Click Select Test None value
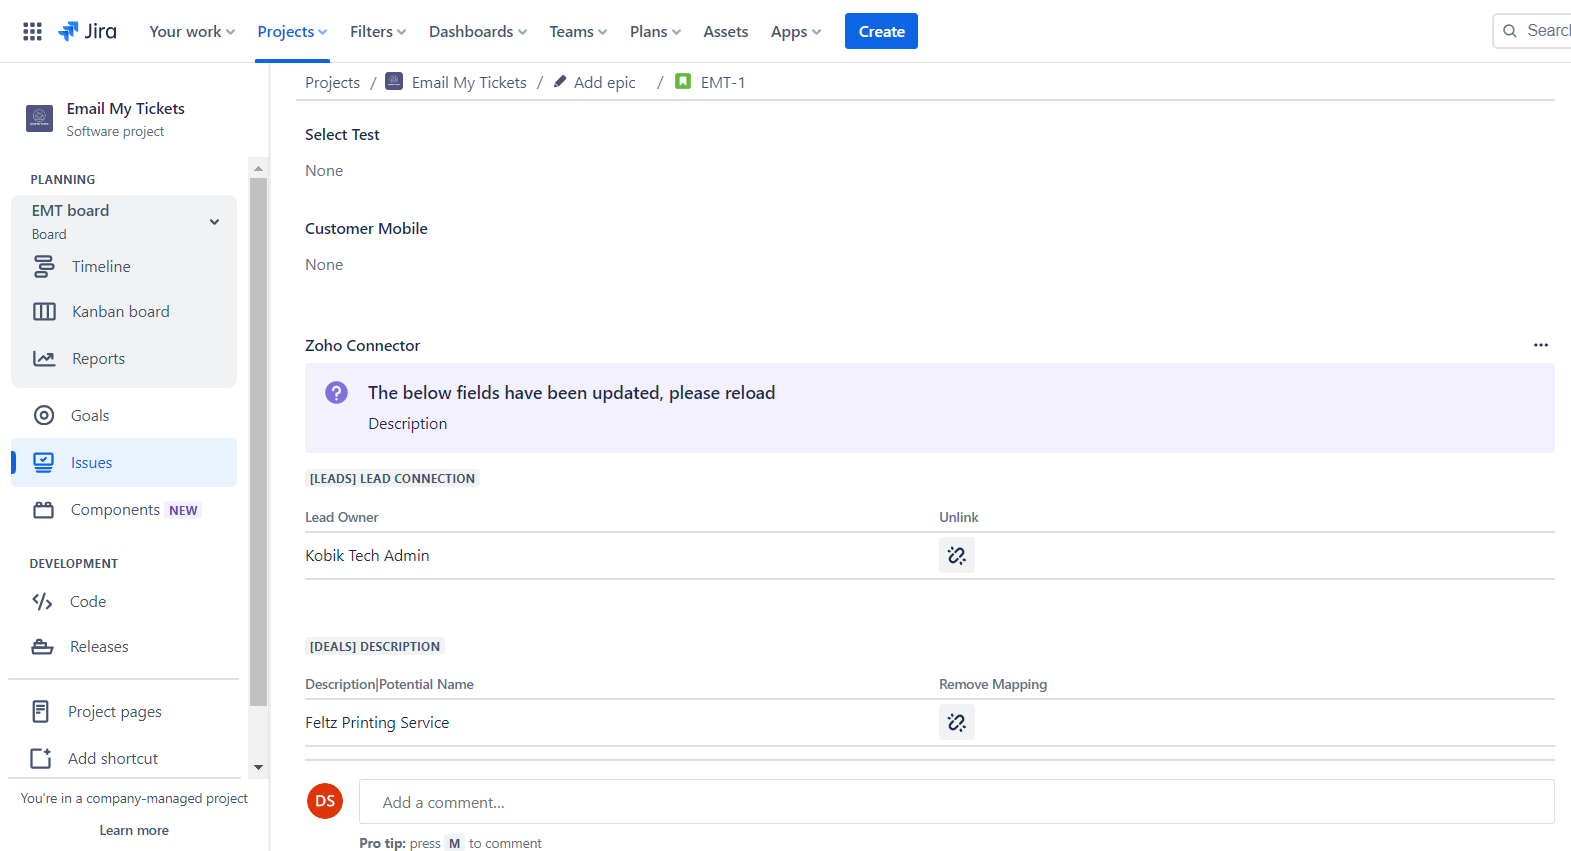Screen dimensions: 1571x851 point(324,170)
